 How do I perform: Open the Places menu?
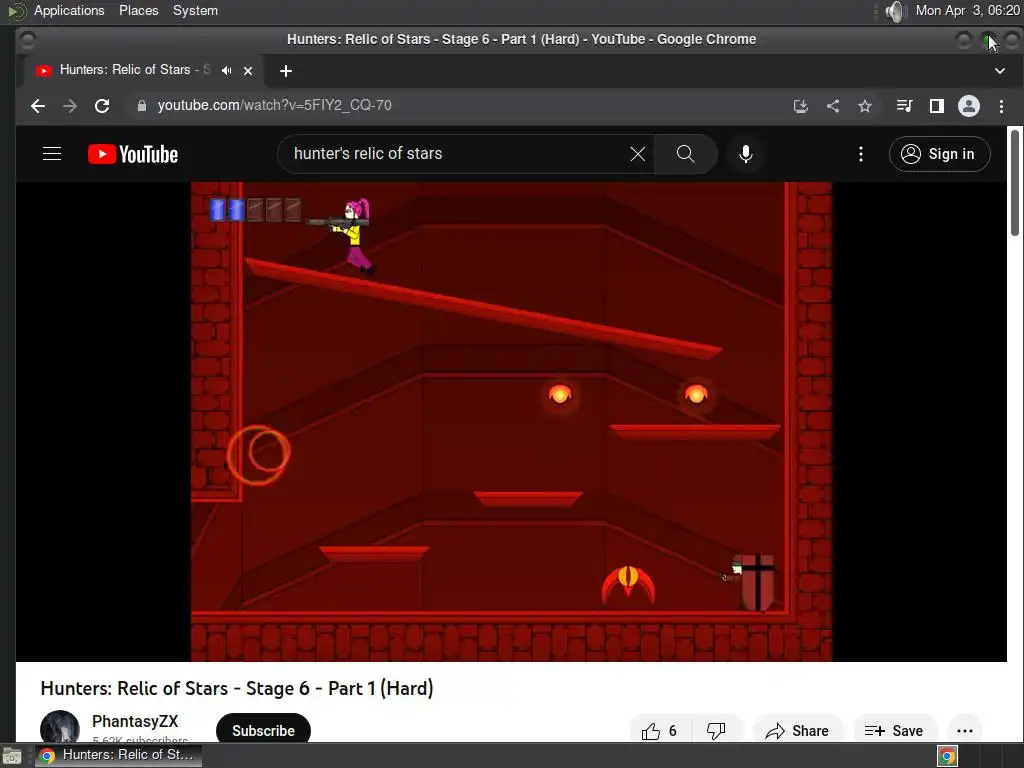(x=138, y=10)
